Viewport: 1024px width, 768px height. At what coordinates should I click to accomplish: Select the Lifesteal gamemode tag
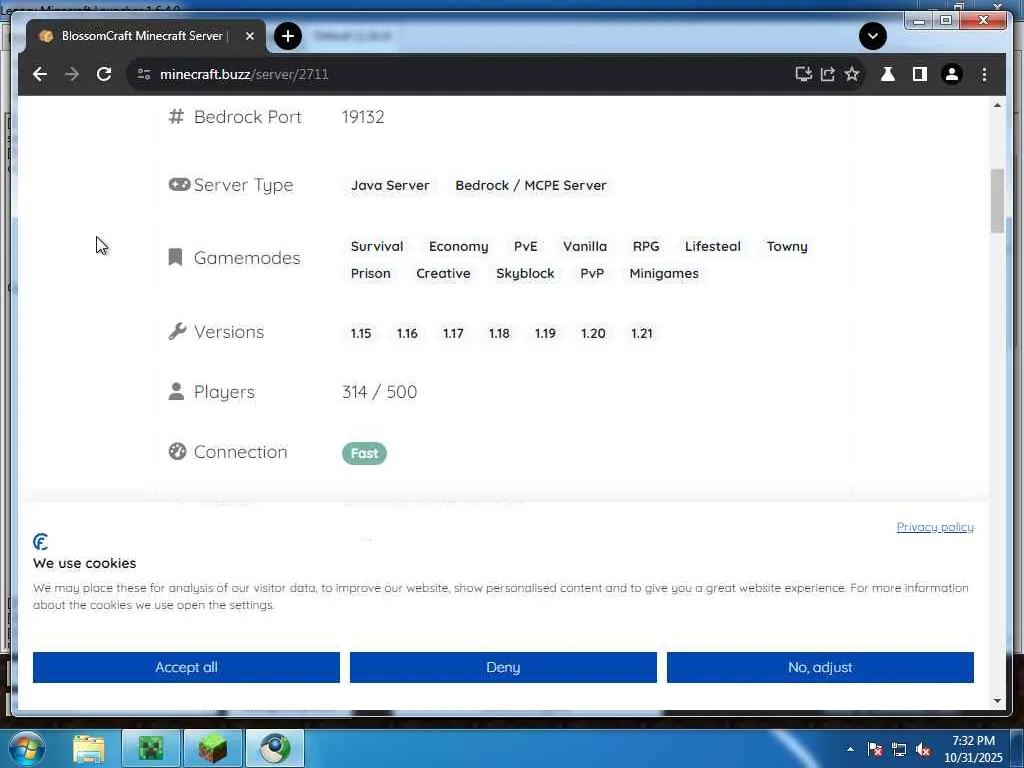pos(712,247)
